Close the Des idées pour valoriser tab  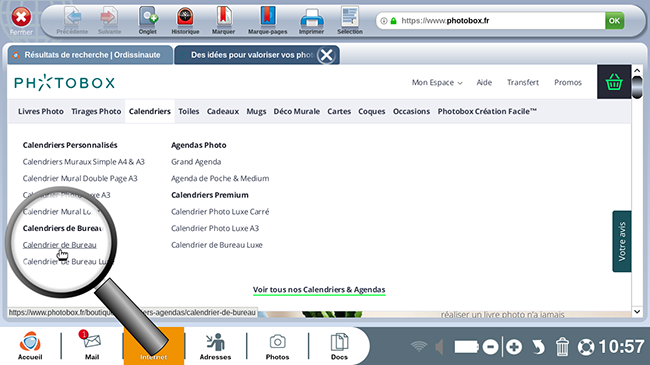pos(326,55)
